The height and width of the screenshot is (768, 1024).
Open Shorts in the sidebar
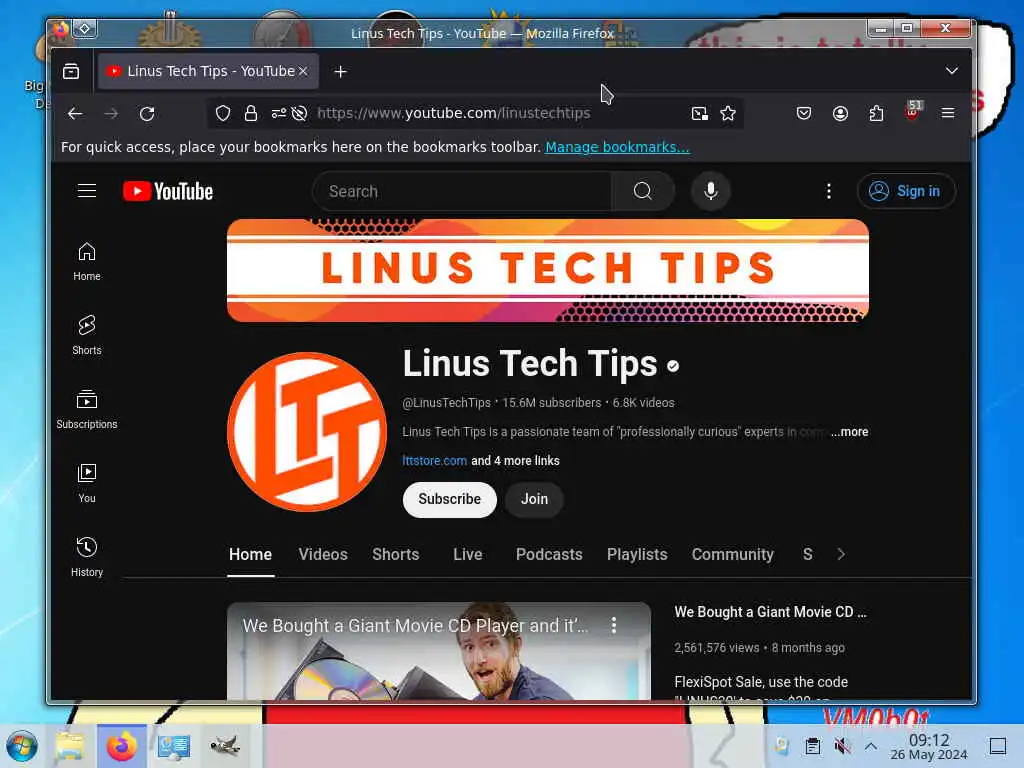pos(87,336)
